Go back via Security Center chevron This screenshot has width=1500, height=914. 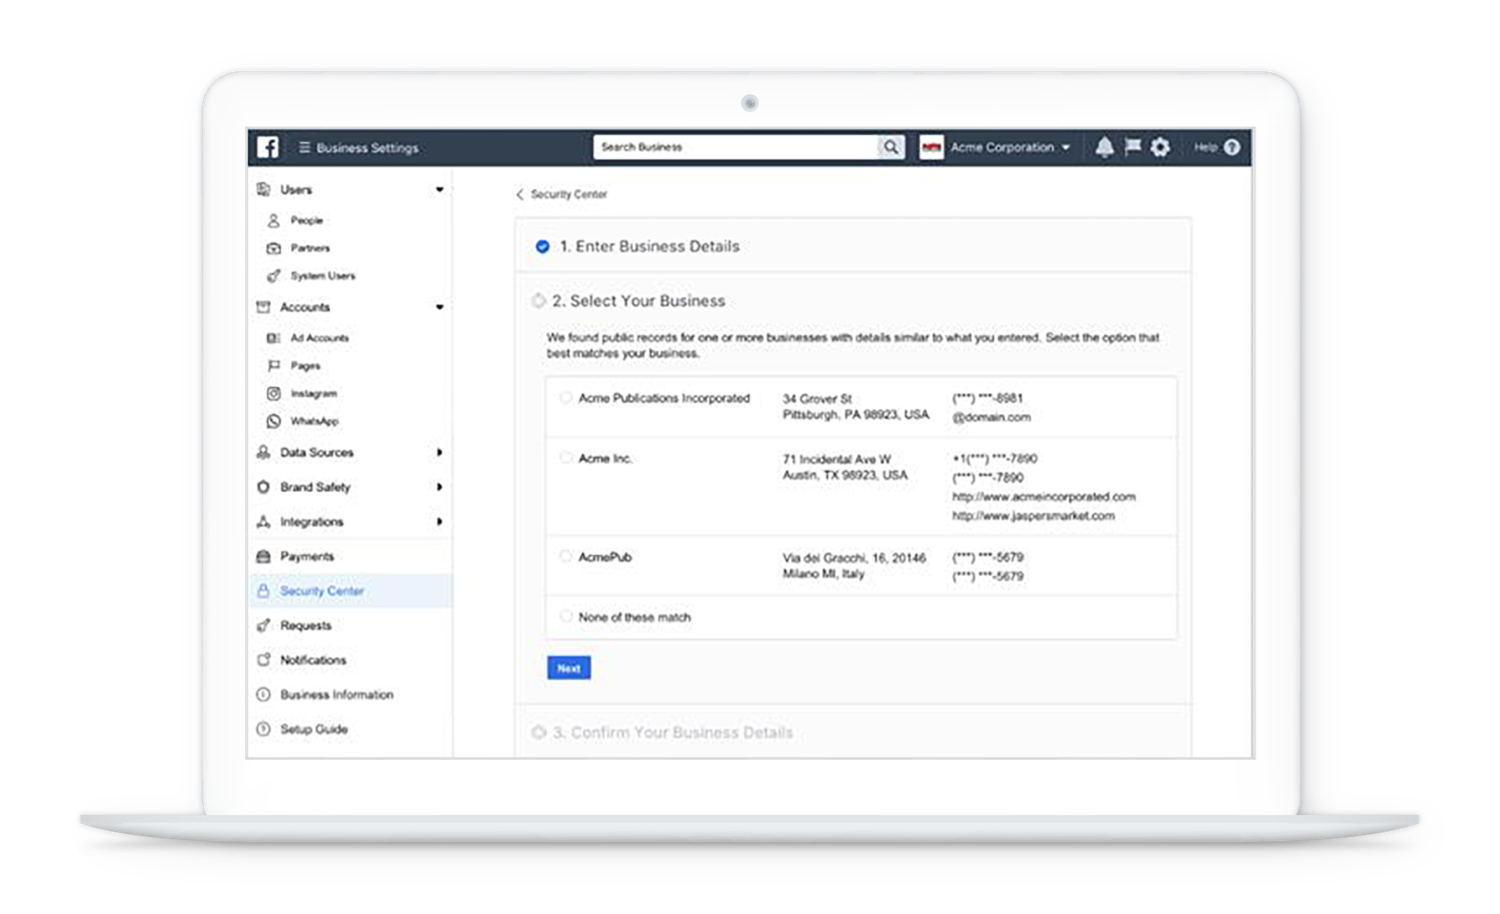click(520, 194)
